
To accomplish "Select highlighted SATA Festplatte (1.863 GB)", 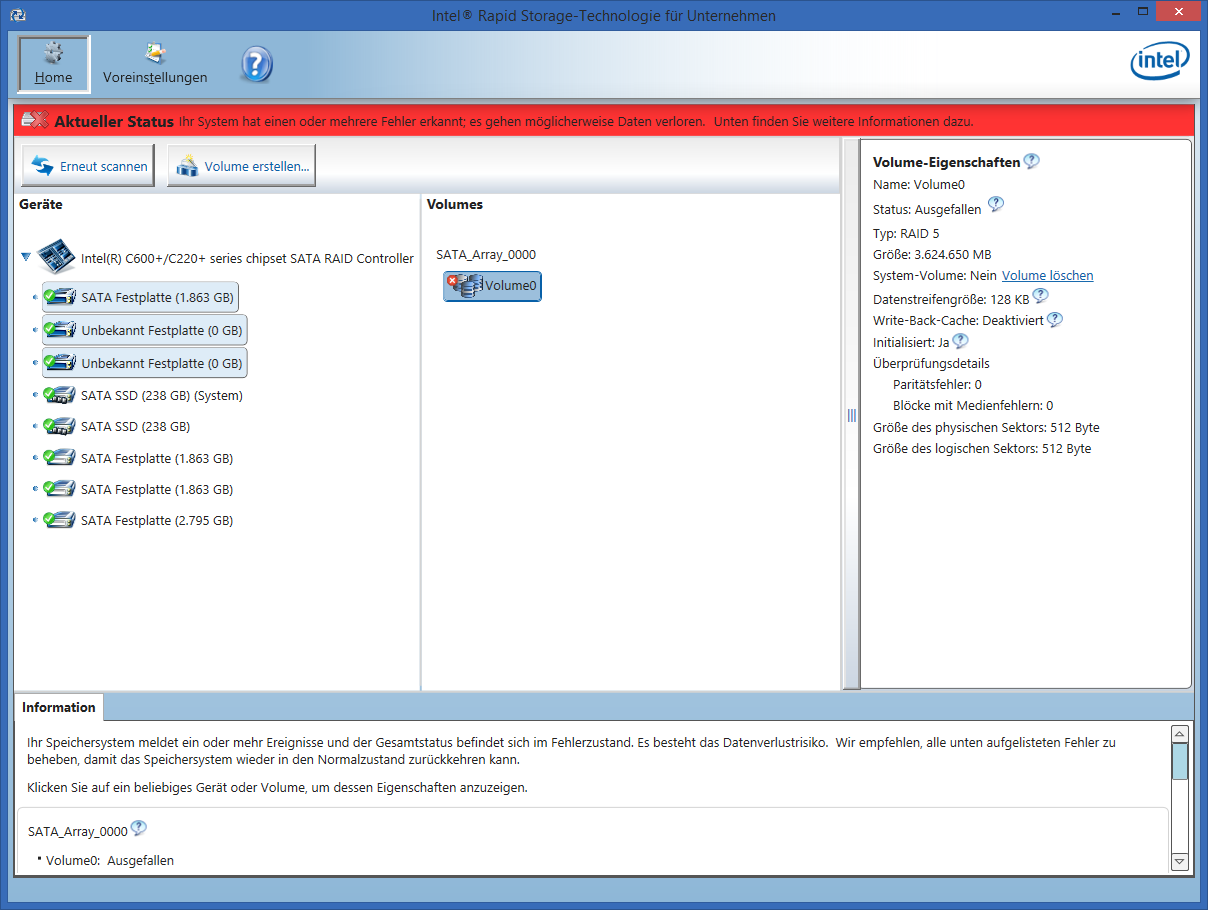I will pyautogui.click(x=141, y=297).
